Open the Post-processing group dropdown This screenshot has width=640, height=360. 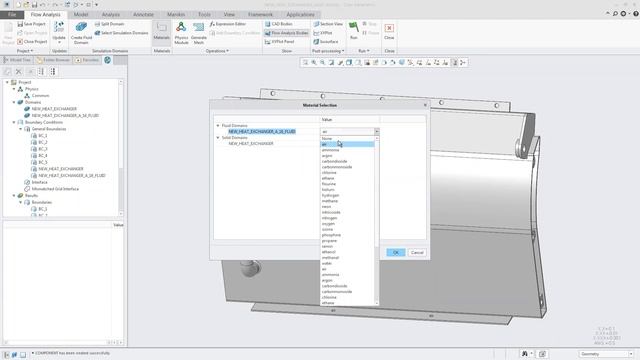click(x=328, y=51)
